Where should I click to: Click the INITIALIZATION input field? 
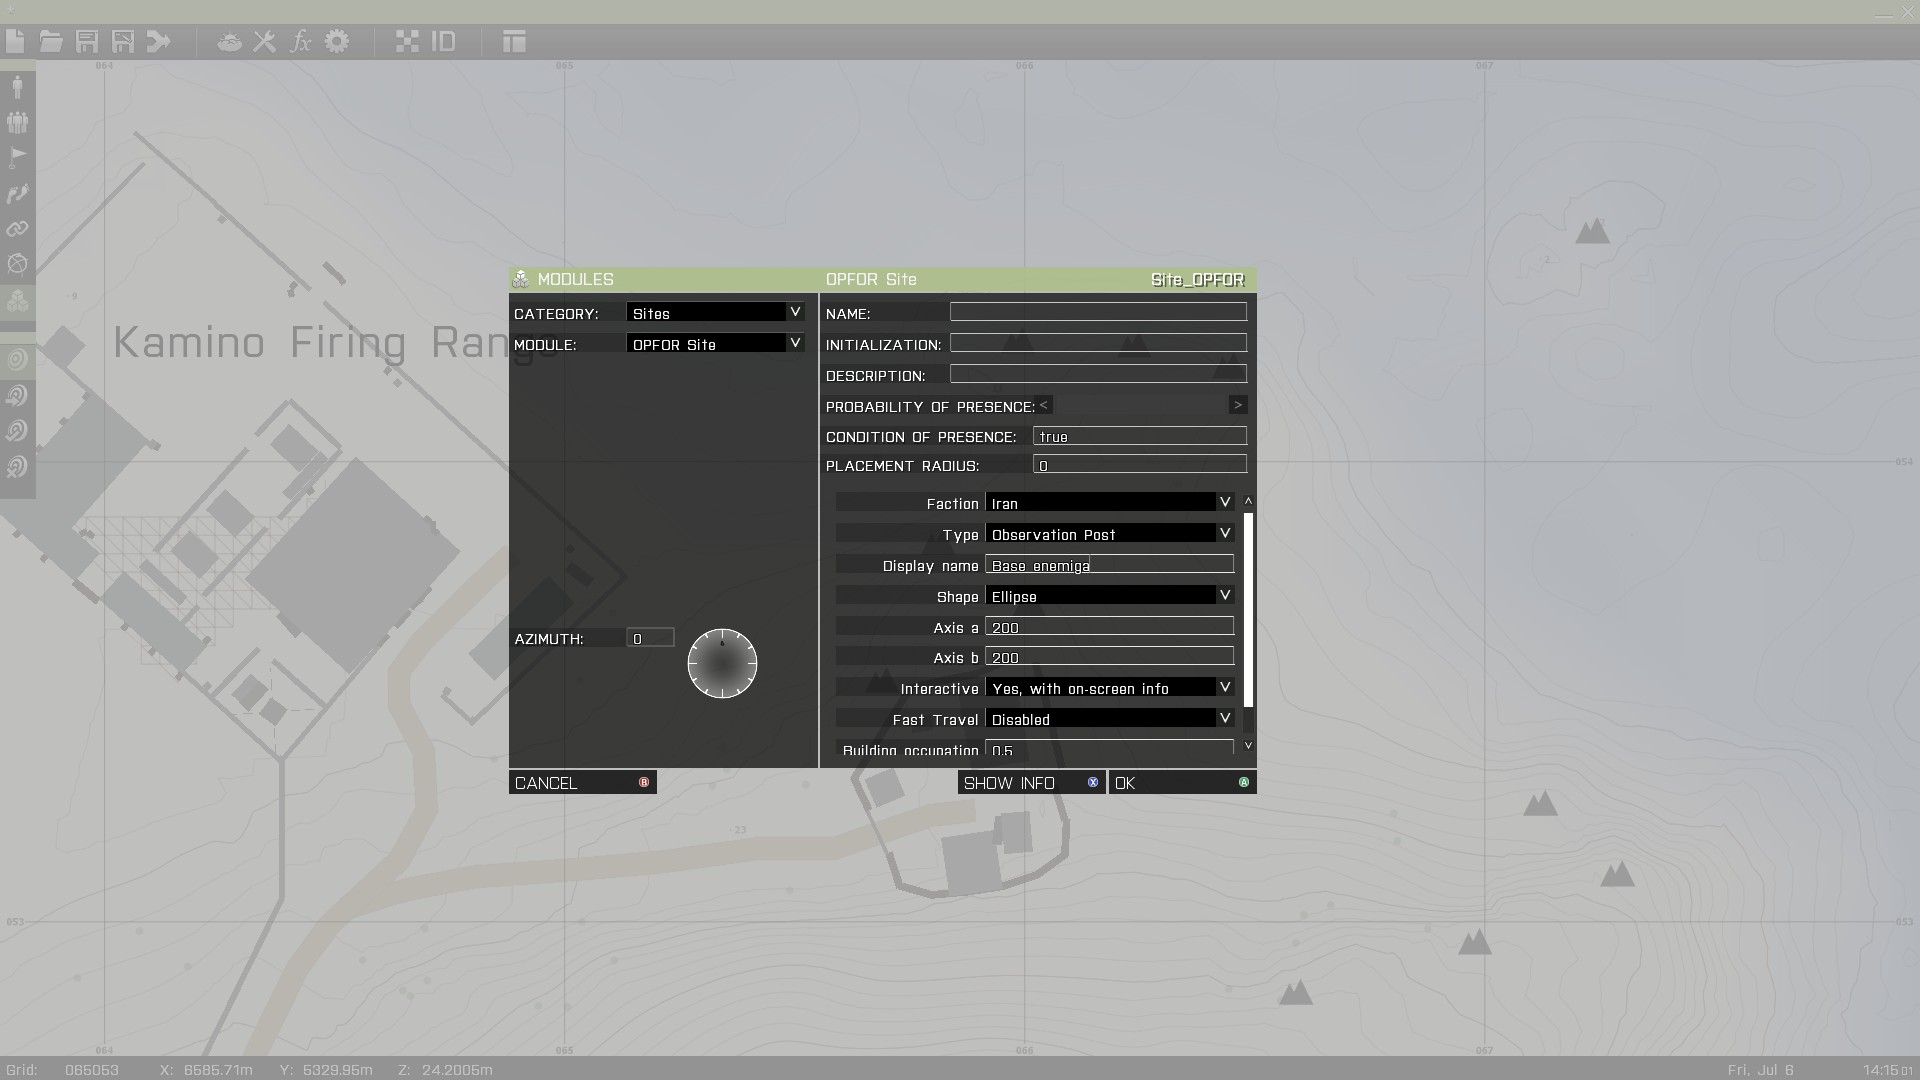click(1098, 343)
